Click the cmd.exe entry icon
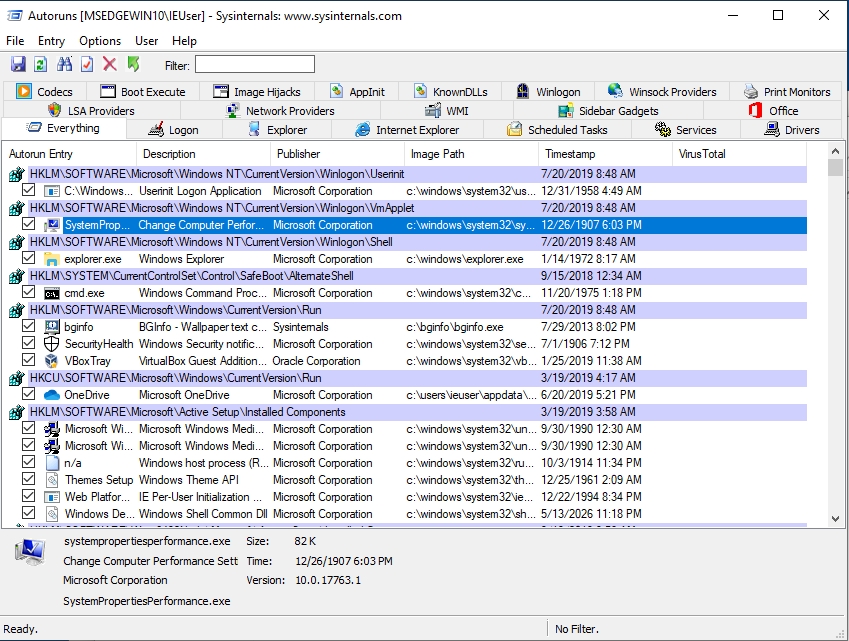 pos(52,293)
